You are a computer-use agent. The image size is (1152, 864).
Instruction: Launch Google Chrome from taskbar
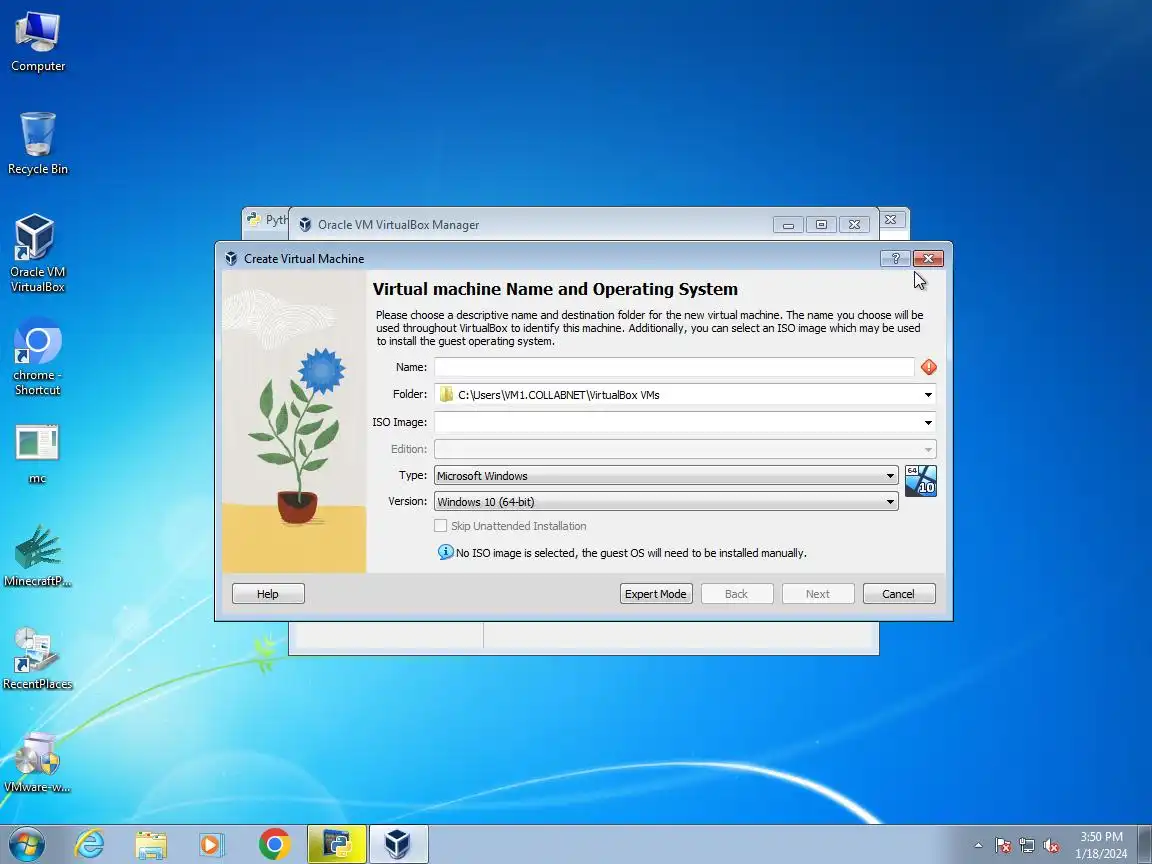click(274, 844)
